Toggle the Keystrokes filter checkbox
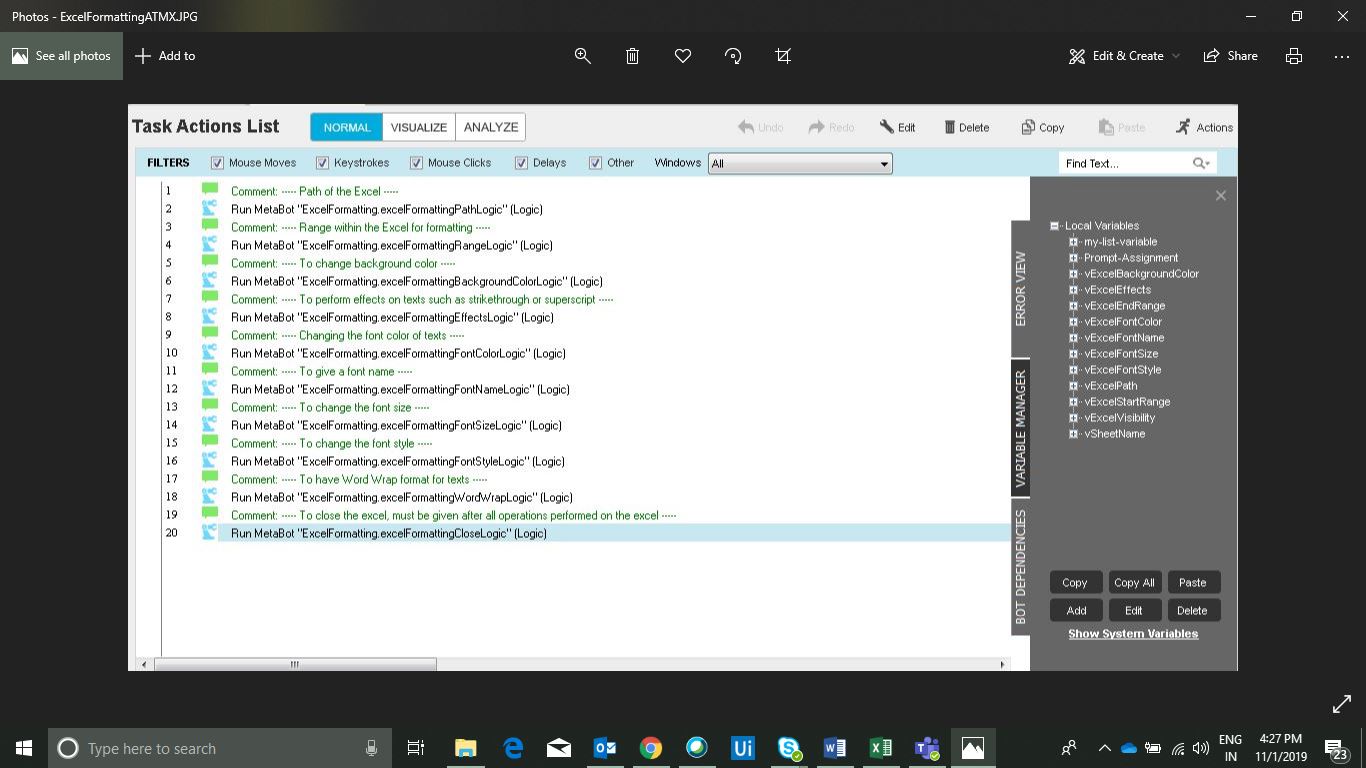The image size is (1366, 768). [322, 163]
